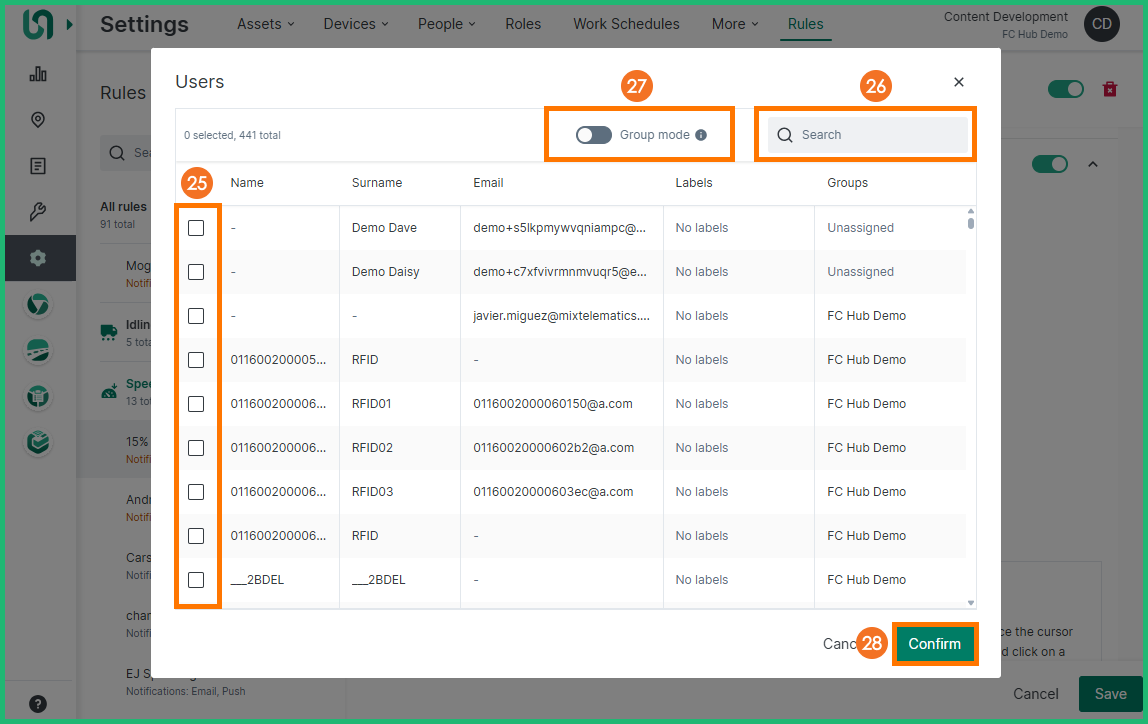Open the wrench maintenance sidebar icon

tap(38, 212)
